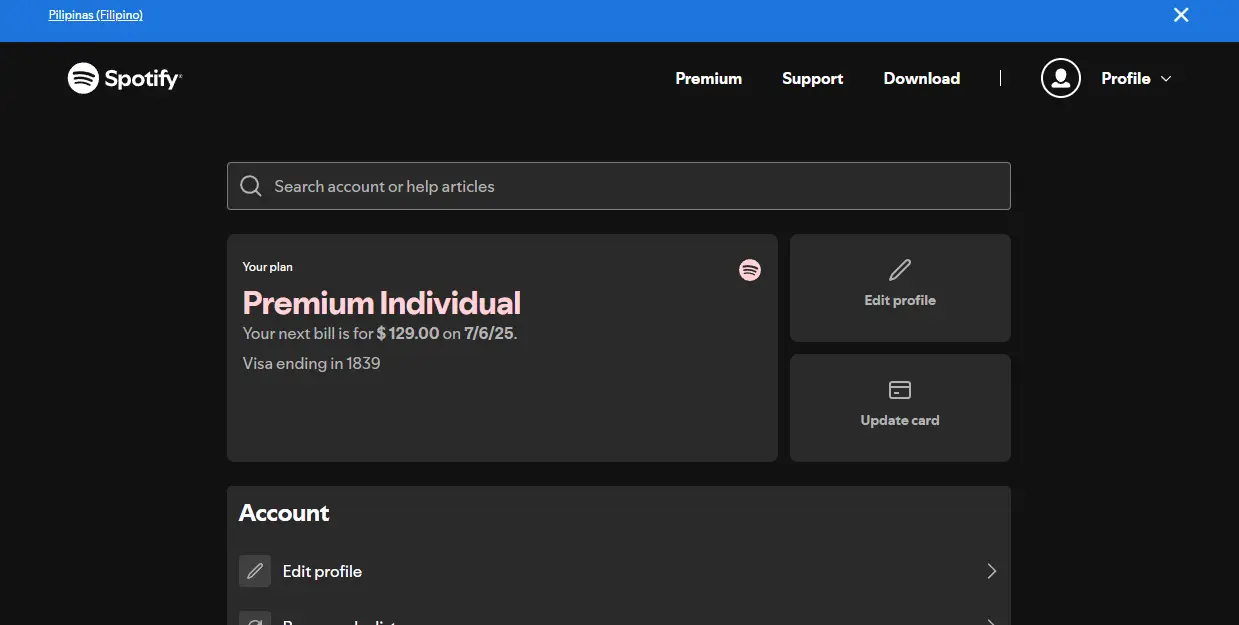Click the Account section heading
Image resolution: width=1239 pixels, height=625 pixels.
click(x=284, y=513)
